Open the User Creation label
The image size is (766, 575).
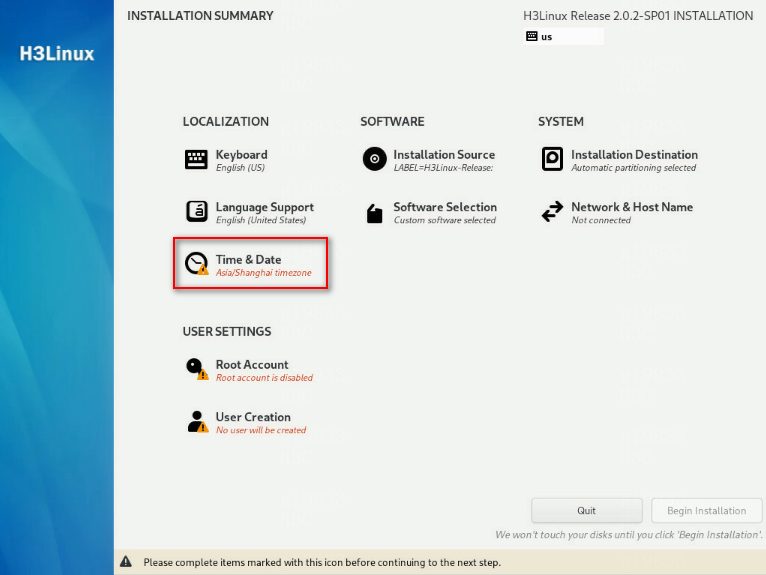(253, 417)
